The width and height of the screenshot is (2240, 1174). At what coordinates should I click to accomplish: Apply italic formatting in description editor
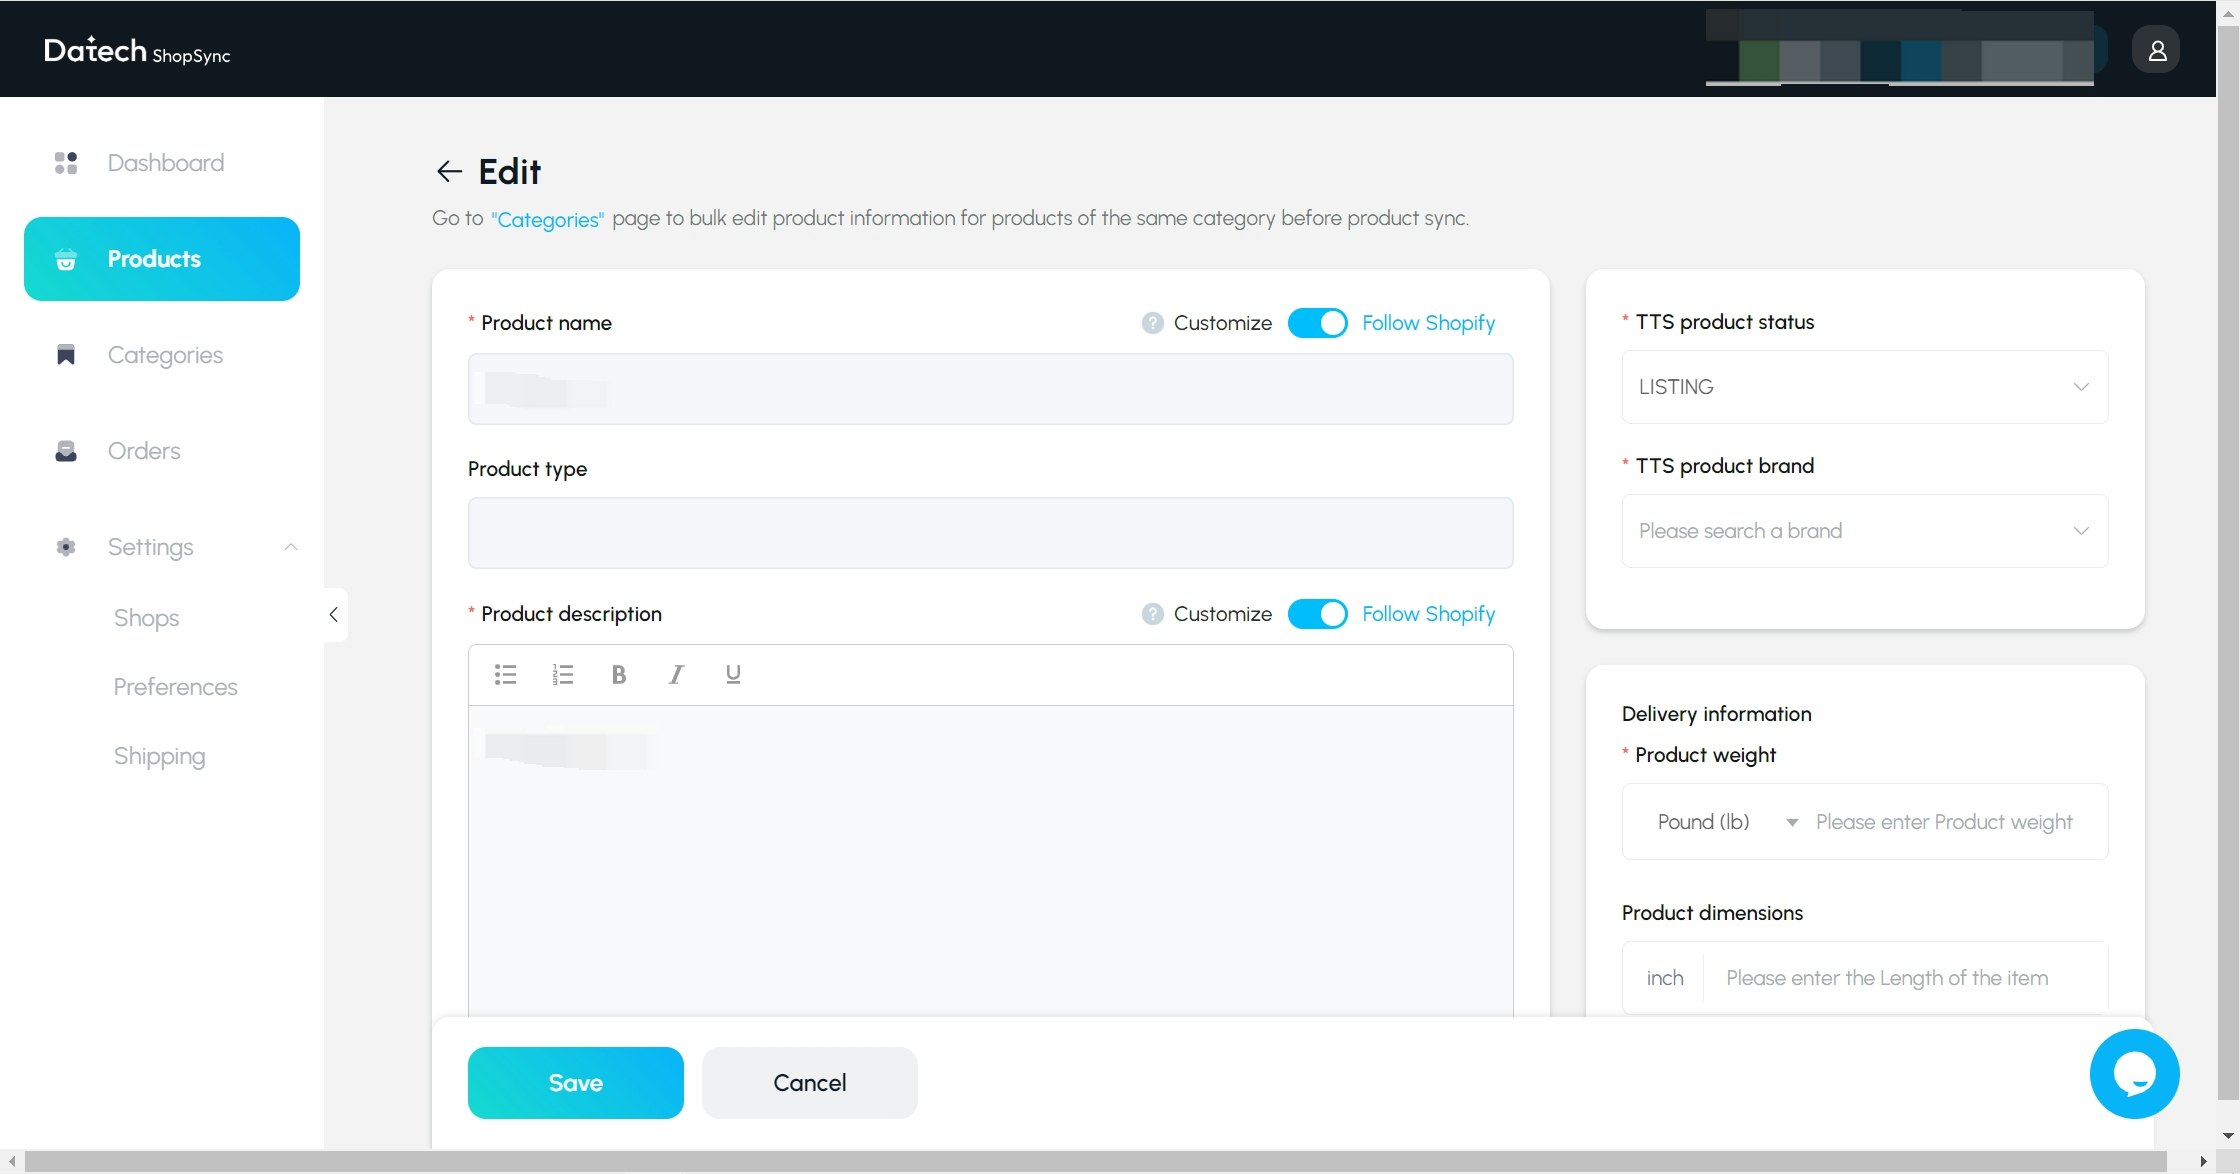[676, 675]
